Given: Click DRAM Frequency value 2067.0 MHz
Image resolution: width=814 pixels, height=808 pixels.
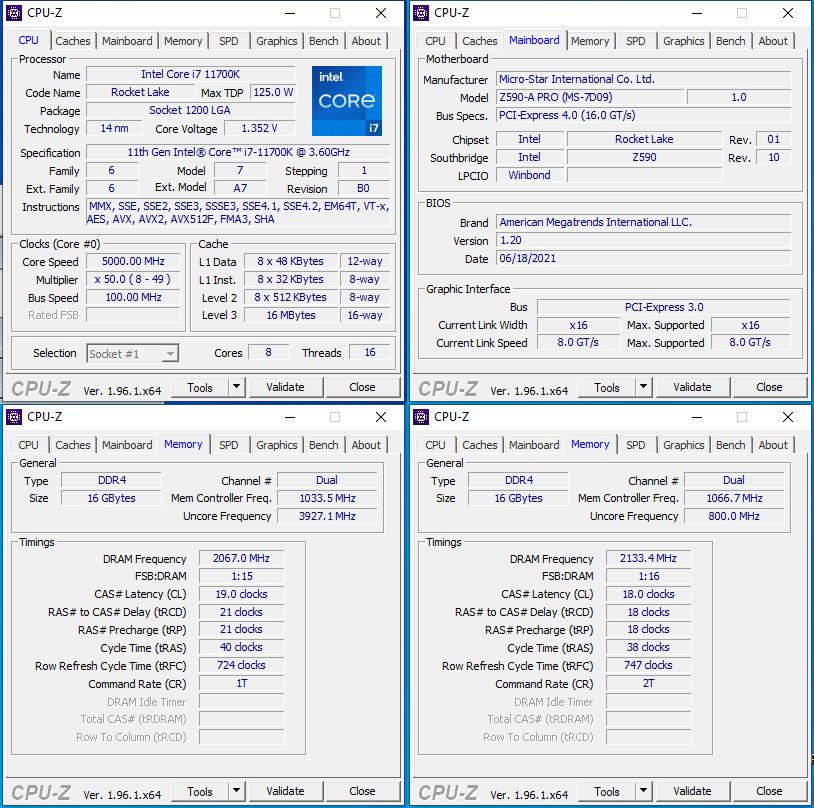Looking at the screenshot, I should [x=241, y=558].
